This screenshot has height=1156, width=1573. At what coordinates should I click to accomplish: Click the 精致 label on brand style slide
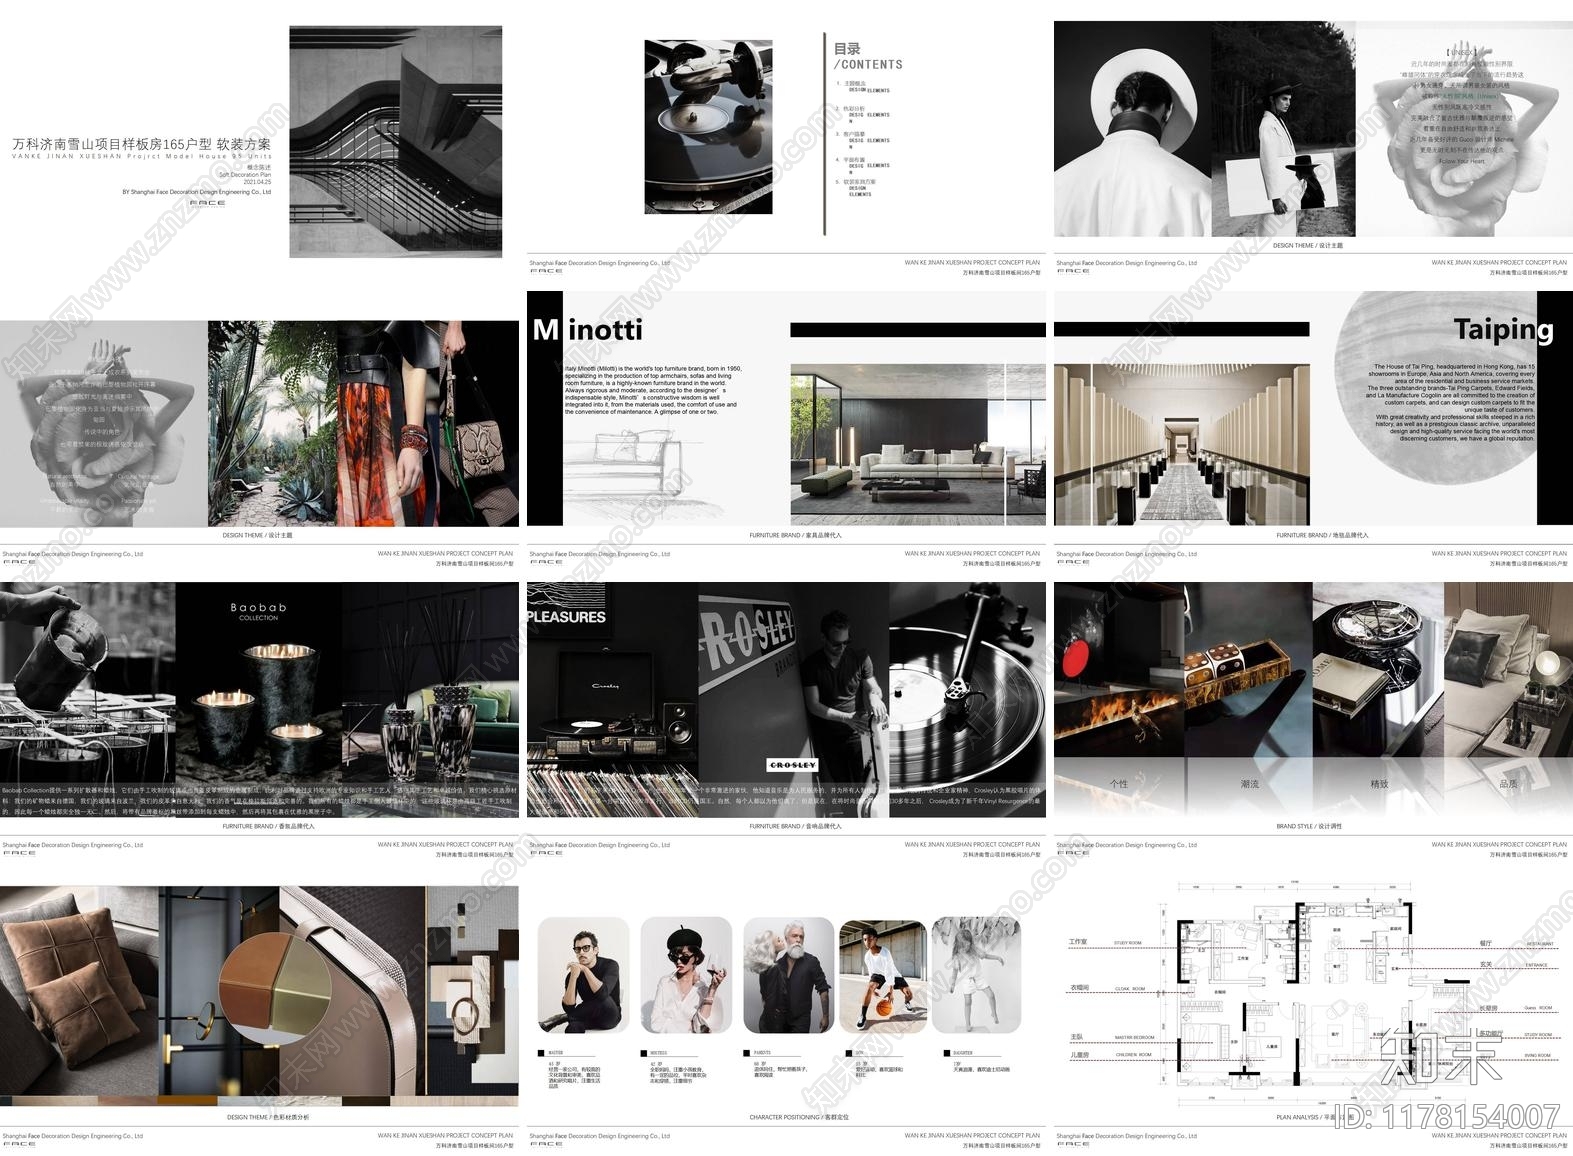pyautogui.click(x=1379, y=784)
